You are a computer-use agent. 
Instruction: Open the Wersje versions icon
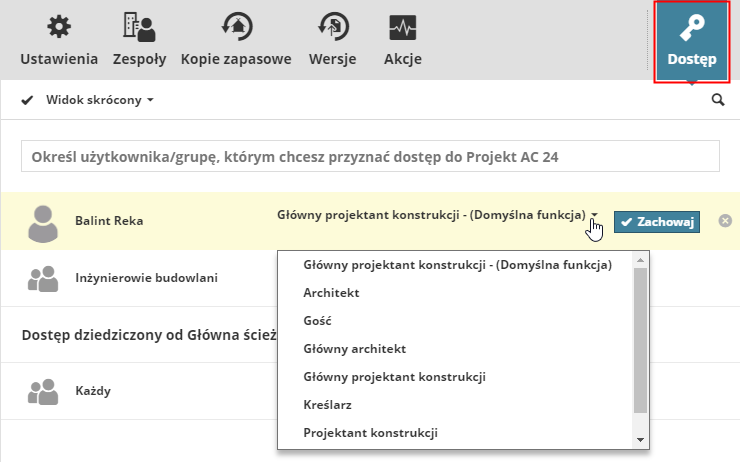pyautogui.click(x=333, y=26)
